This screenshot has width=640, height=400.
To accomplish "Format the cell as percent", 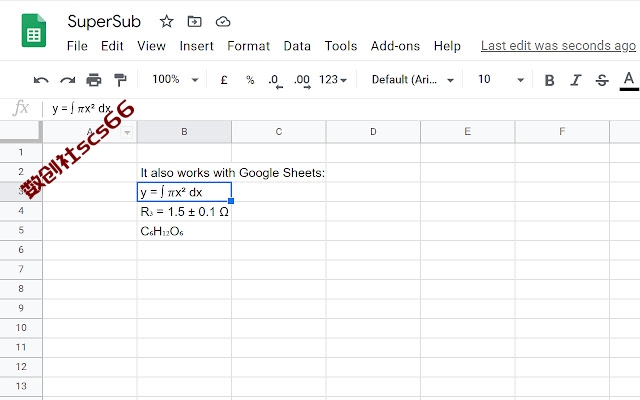I will tap(250, 80).
